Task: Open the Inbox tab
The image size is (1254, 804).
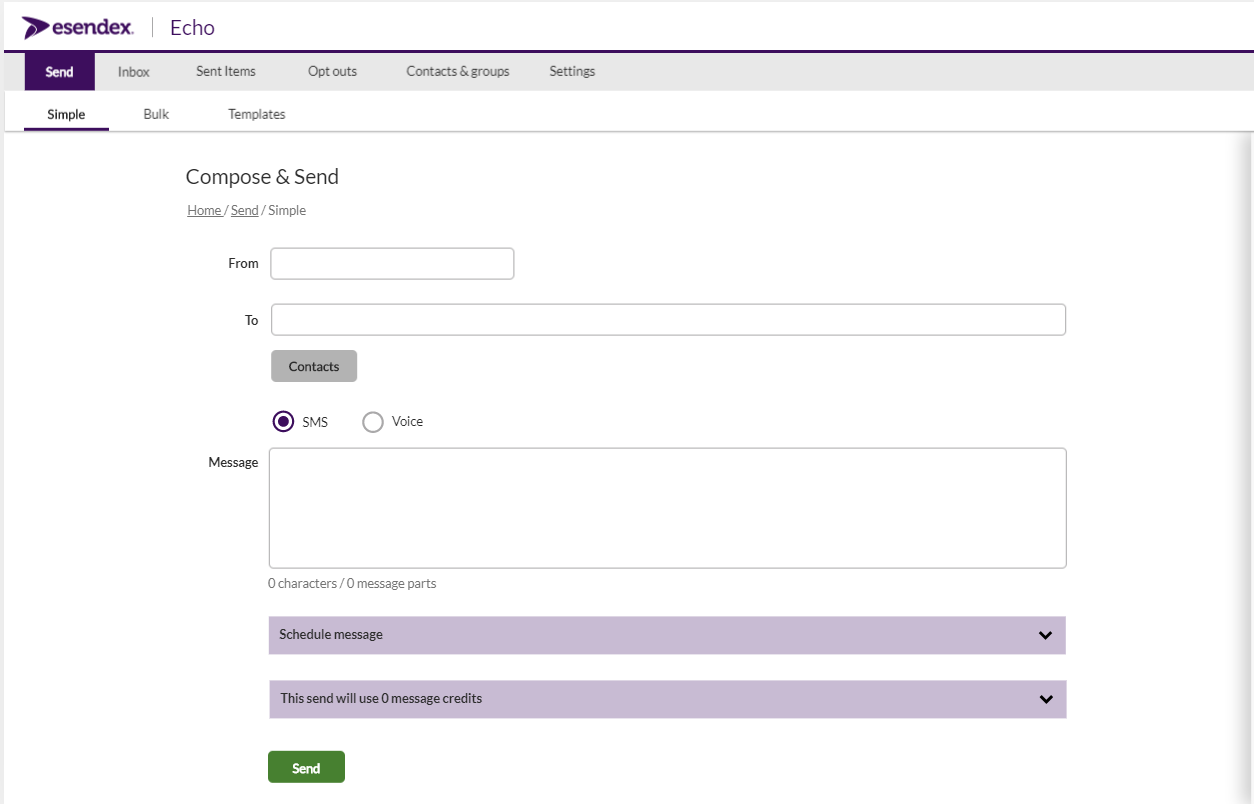Action: [133, 72]
